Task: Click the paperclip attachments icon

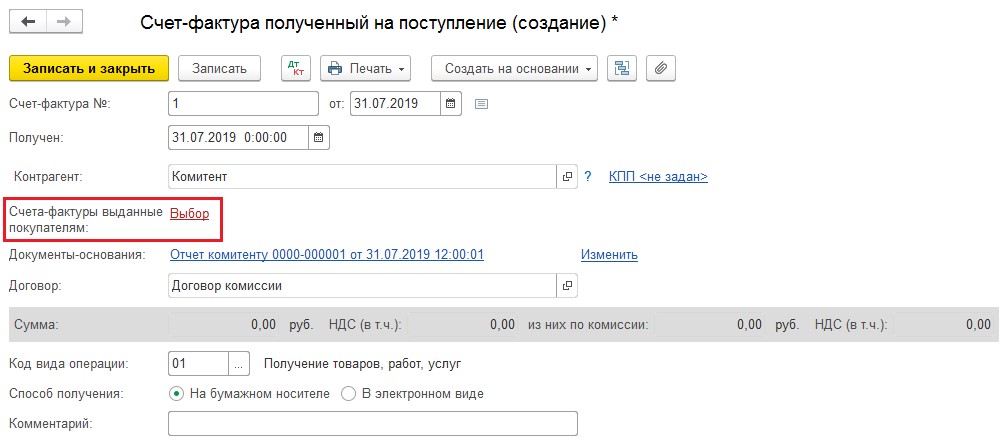Action: click(660, 68)
